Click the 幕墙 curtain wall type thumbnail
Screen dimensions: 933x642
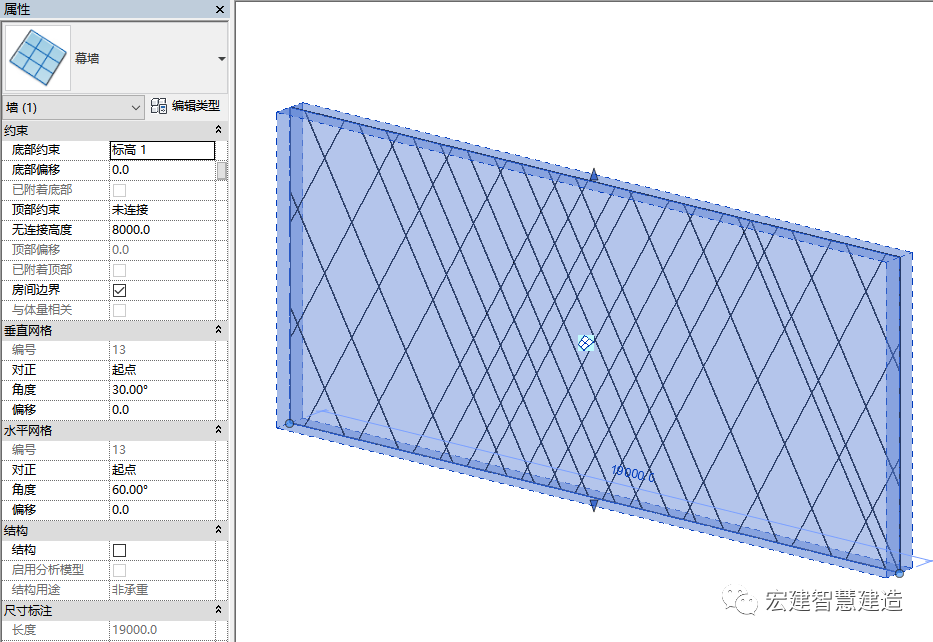(x=37, y=58)
